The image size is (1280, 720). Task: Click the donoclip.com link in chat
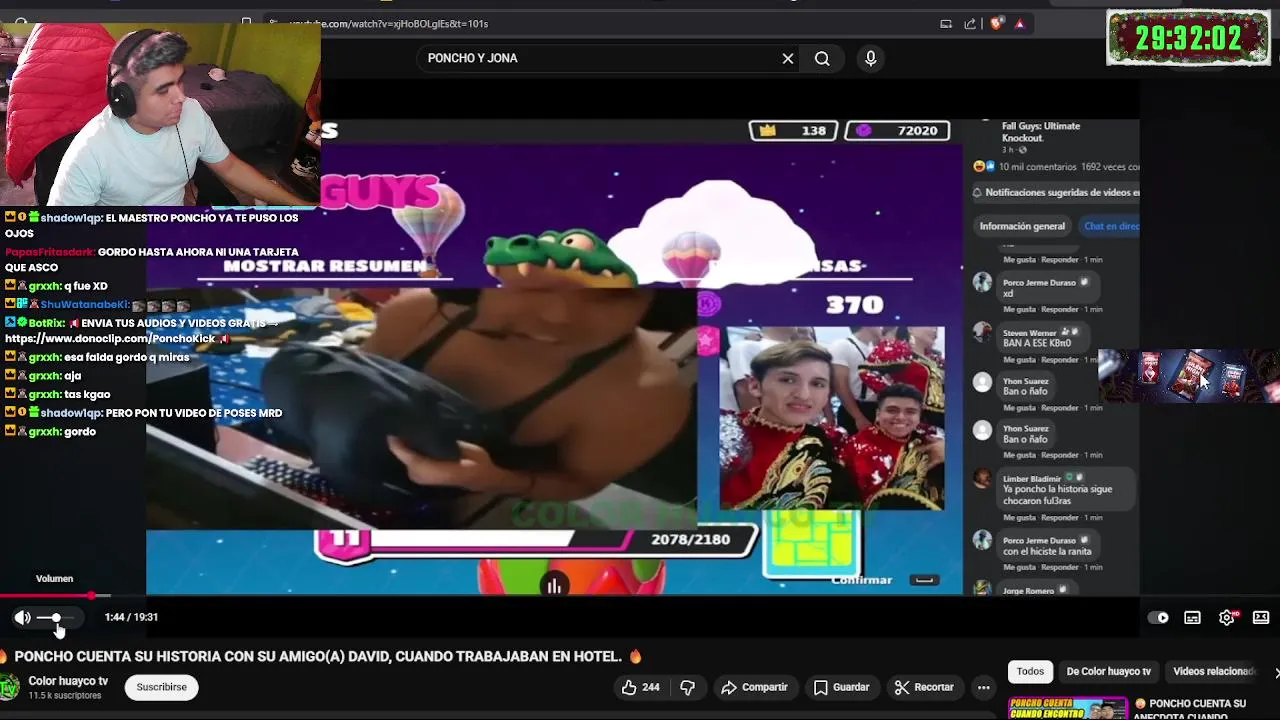click(110, 339)
